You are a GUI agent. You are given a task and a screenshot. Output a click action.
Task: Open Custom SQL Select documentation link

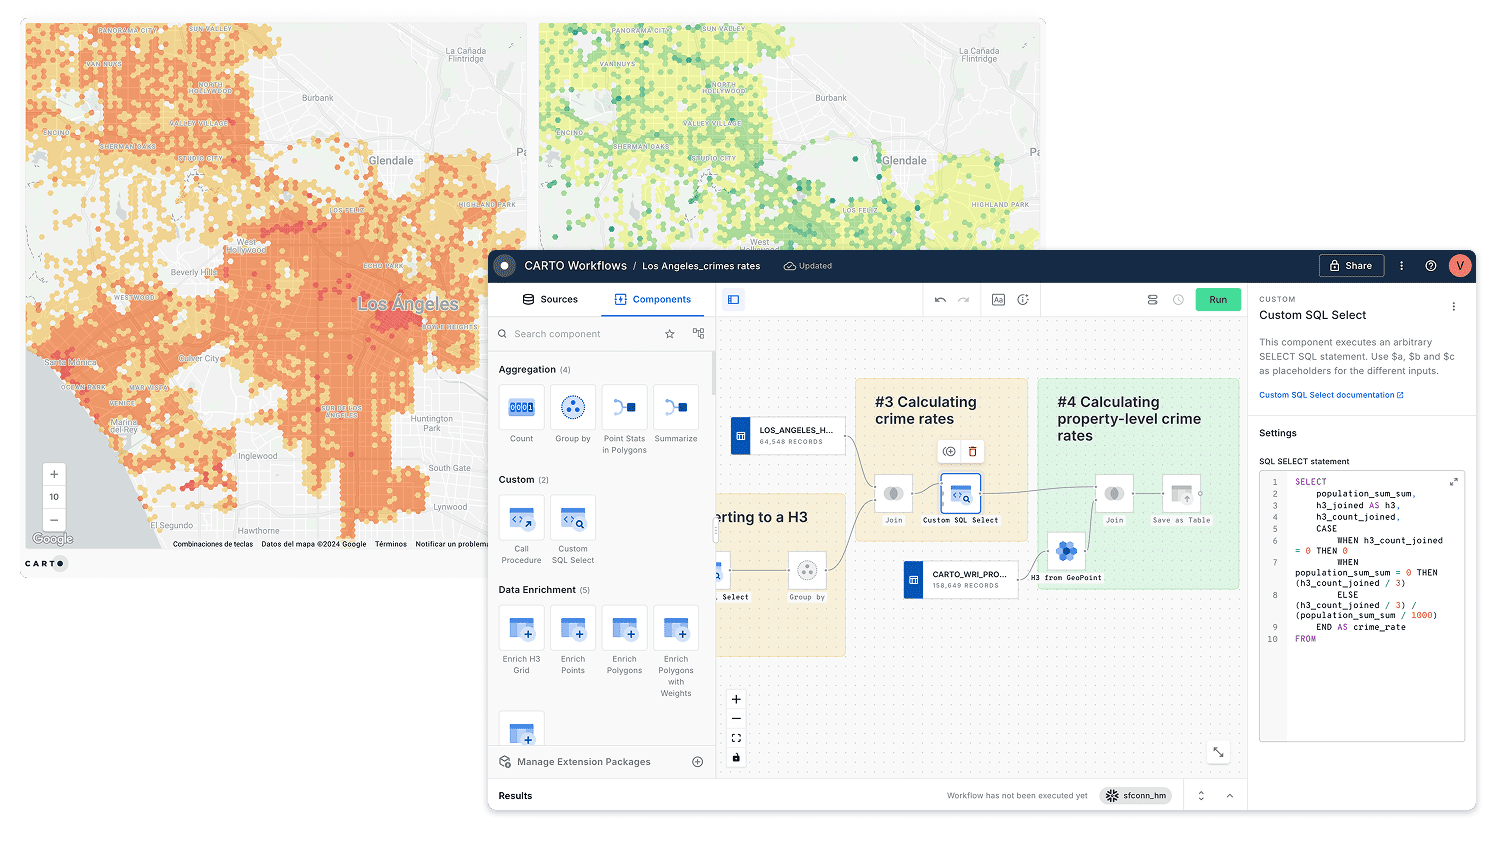(1330, 395)
